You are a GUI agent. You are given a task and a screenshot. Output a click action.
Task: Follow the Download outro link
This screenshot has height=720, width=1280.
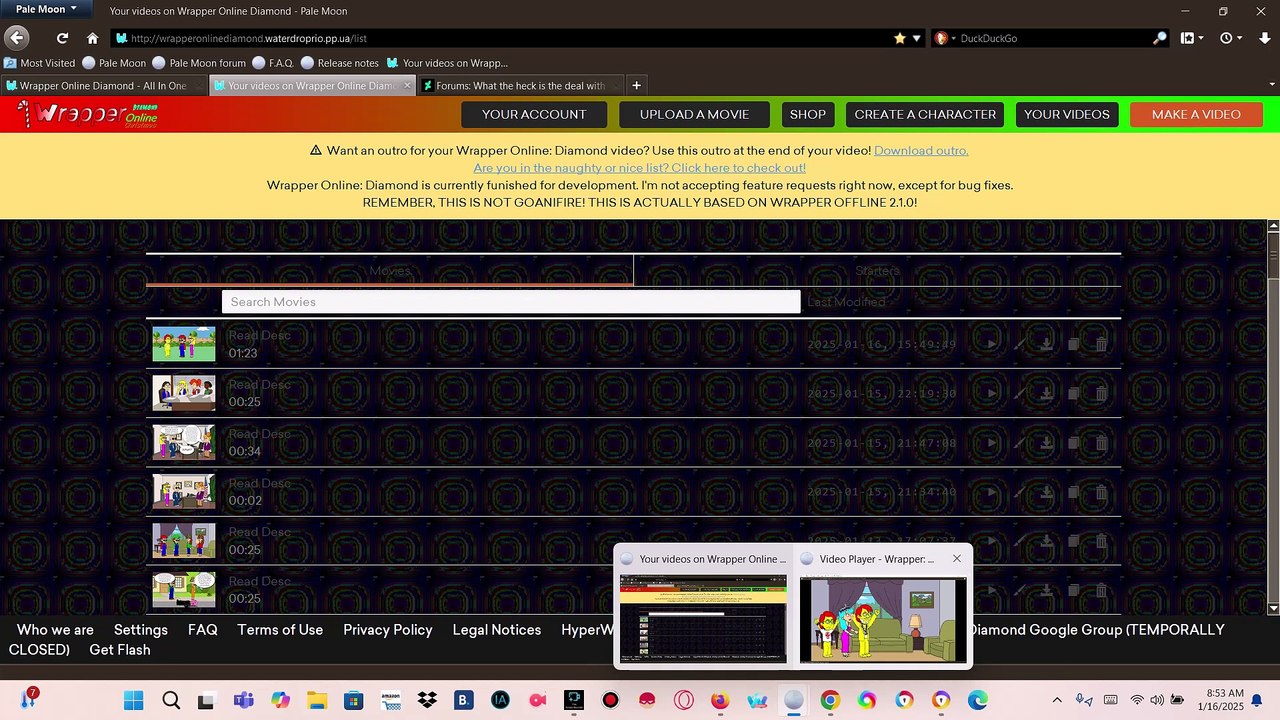coord(921,150)
